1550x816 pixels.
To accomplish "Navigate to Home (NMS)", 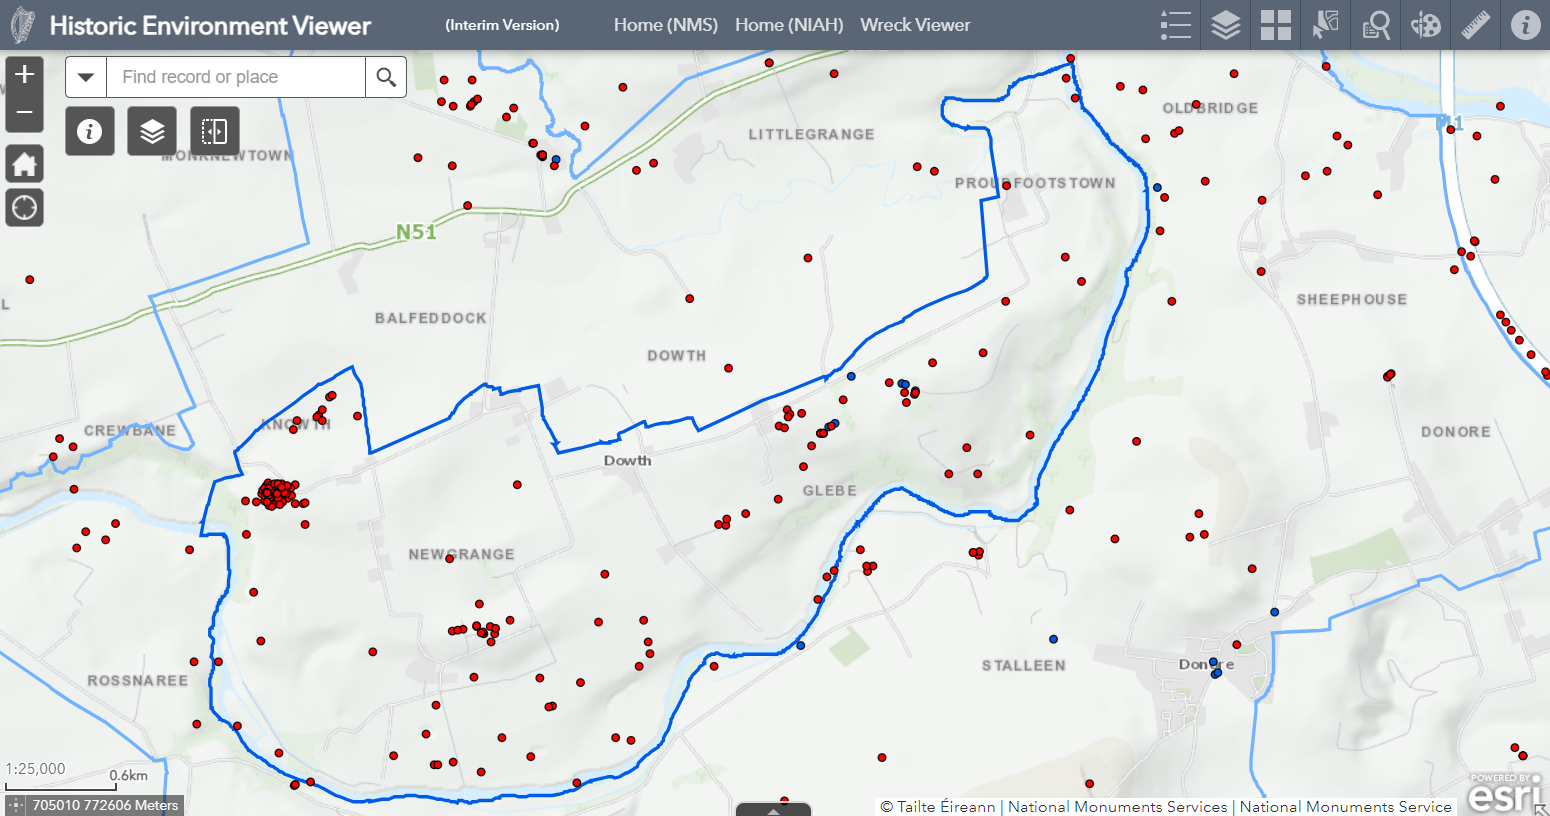I will (665, 24).
